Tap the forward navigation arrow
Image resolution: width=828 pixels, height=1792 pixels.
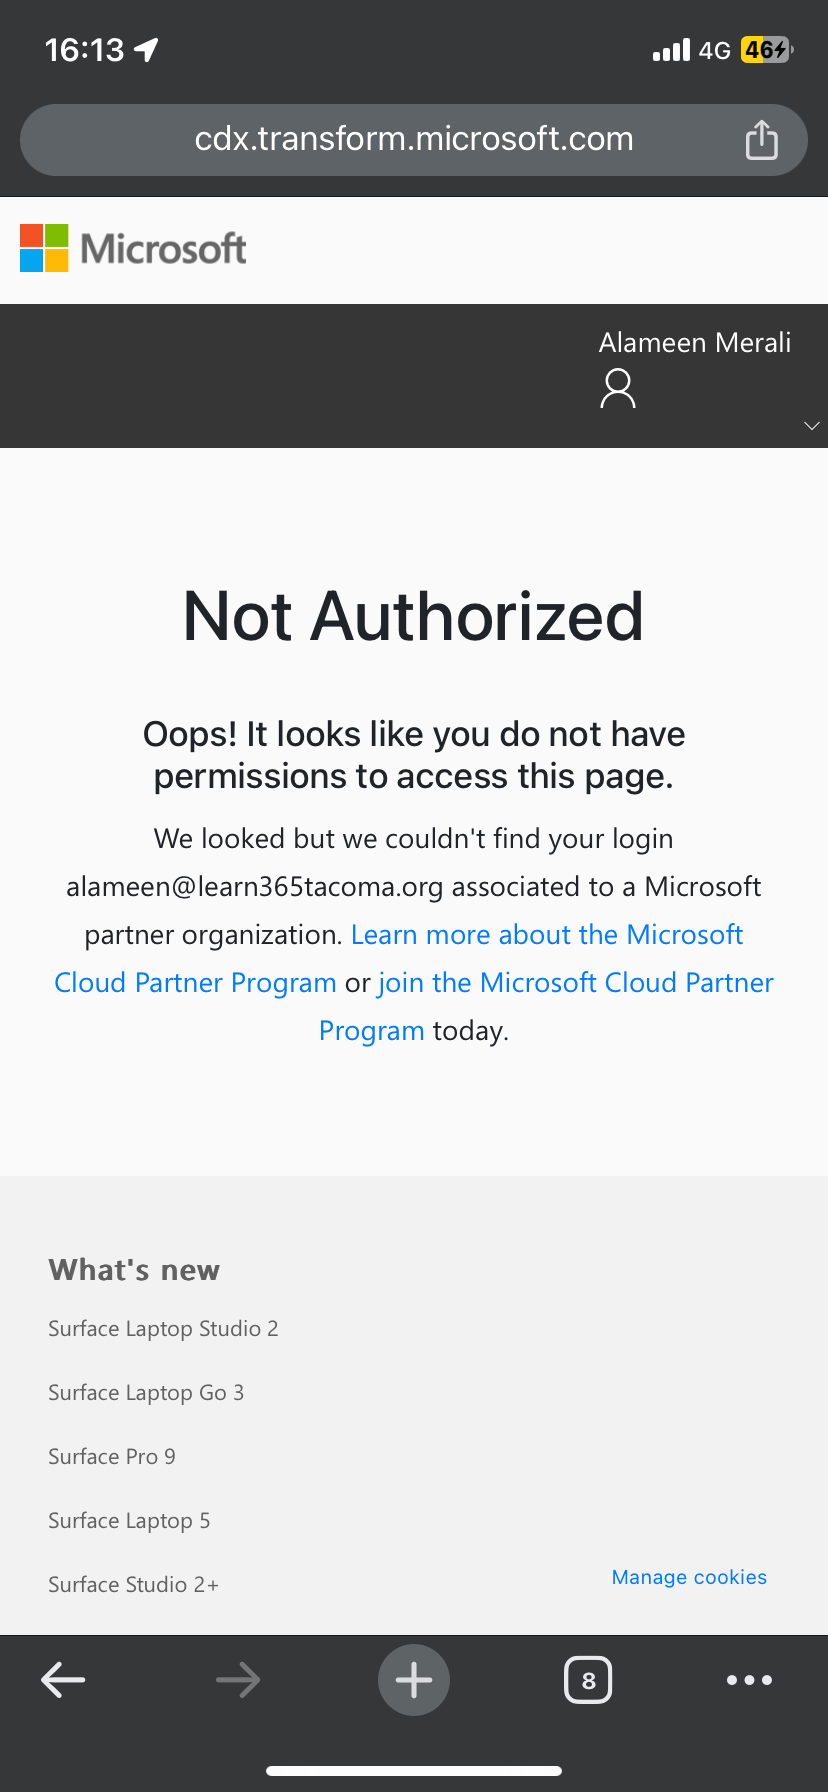pos(238,1680)
